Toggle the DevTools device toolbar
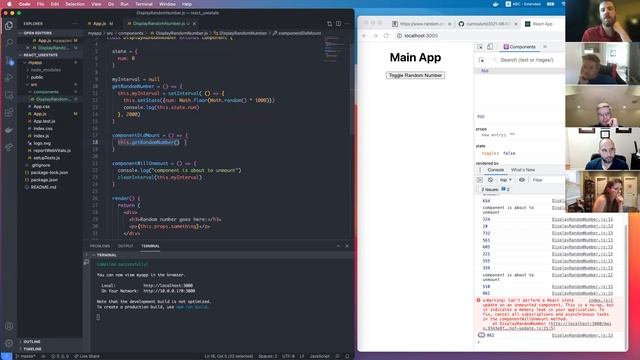This screenshot has height=360, width=640. 490,47
